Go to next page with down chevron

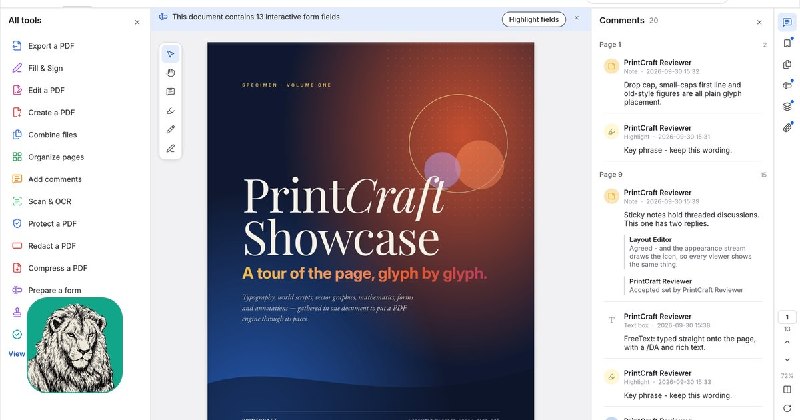pyautogui.click(x=787, y=360)
